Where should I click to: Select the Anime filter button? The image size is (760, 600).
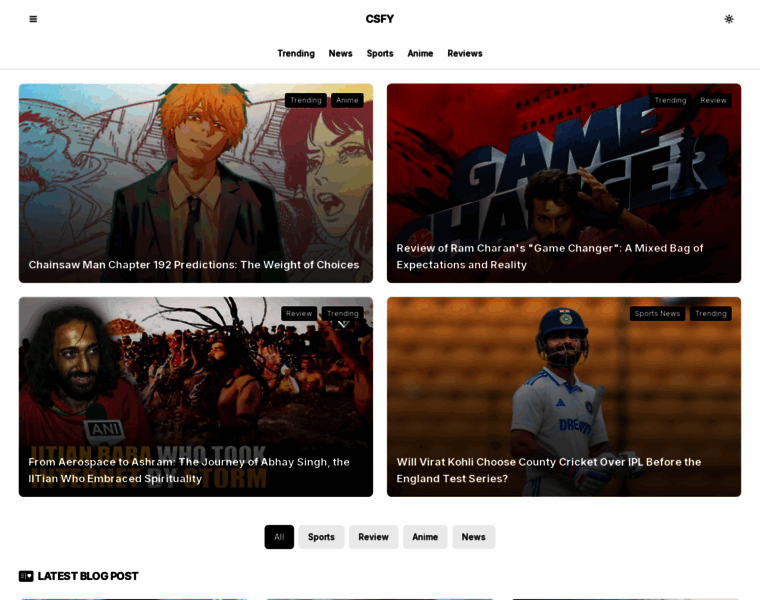[x=425, y=537]
